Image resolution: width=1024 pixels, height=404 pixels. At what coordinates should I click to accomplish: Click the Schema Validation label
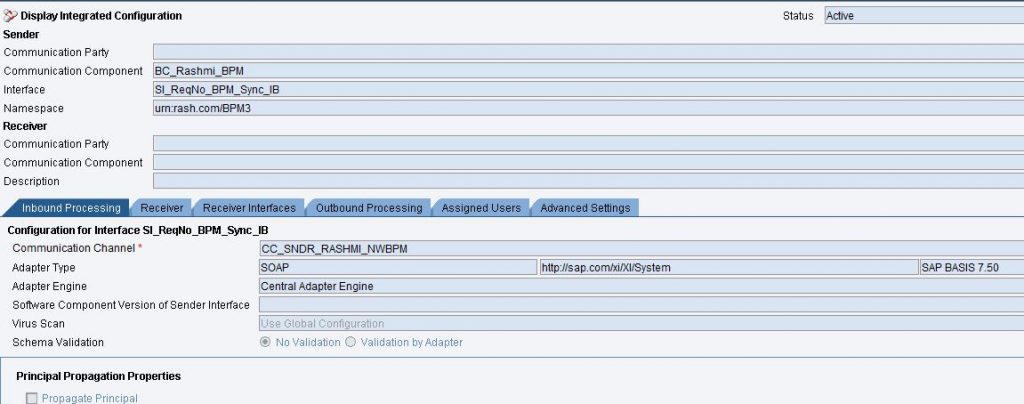click(58, 342)
